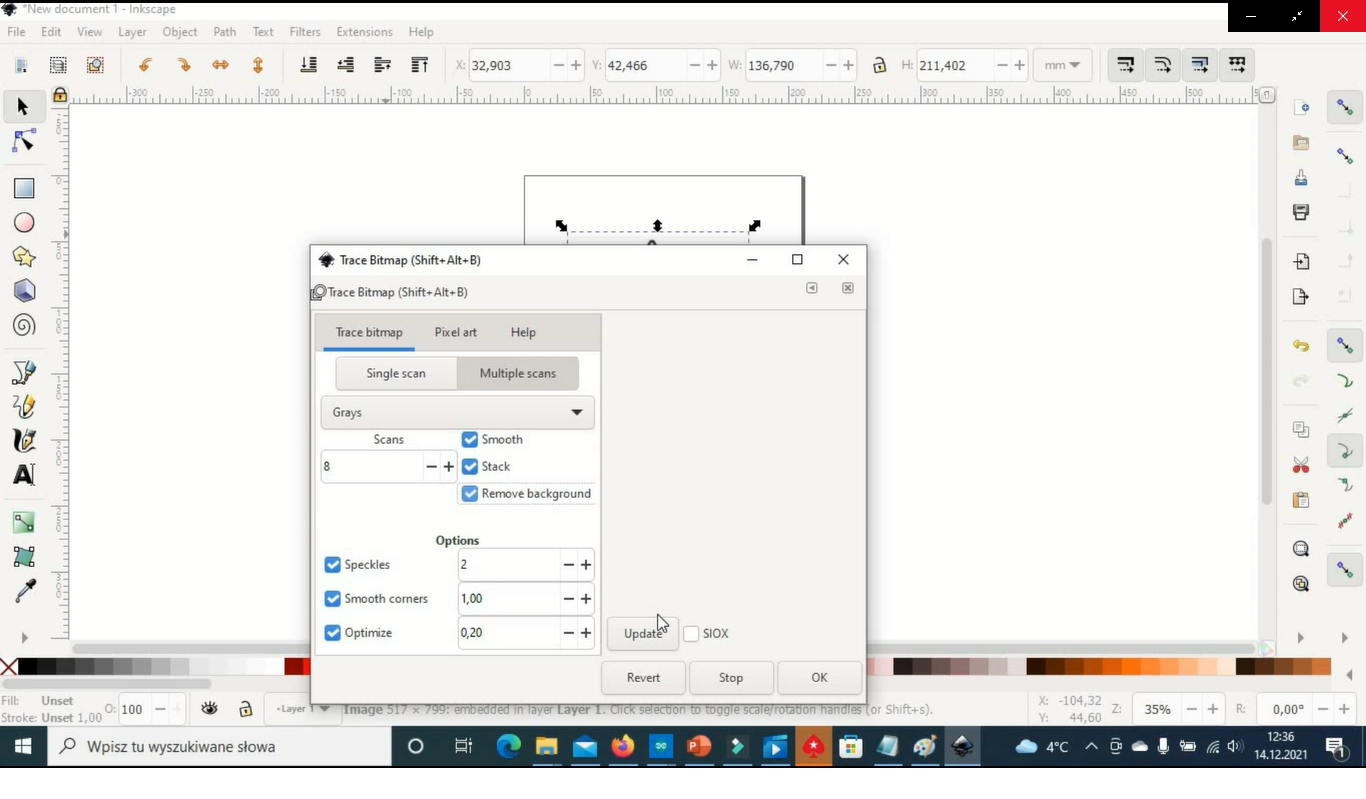Image resolution: width=1366 pixels, height=799 pixels.
Task: Uncheck the Smooth checkbox
Action: tap(470, 439)
